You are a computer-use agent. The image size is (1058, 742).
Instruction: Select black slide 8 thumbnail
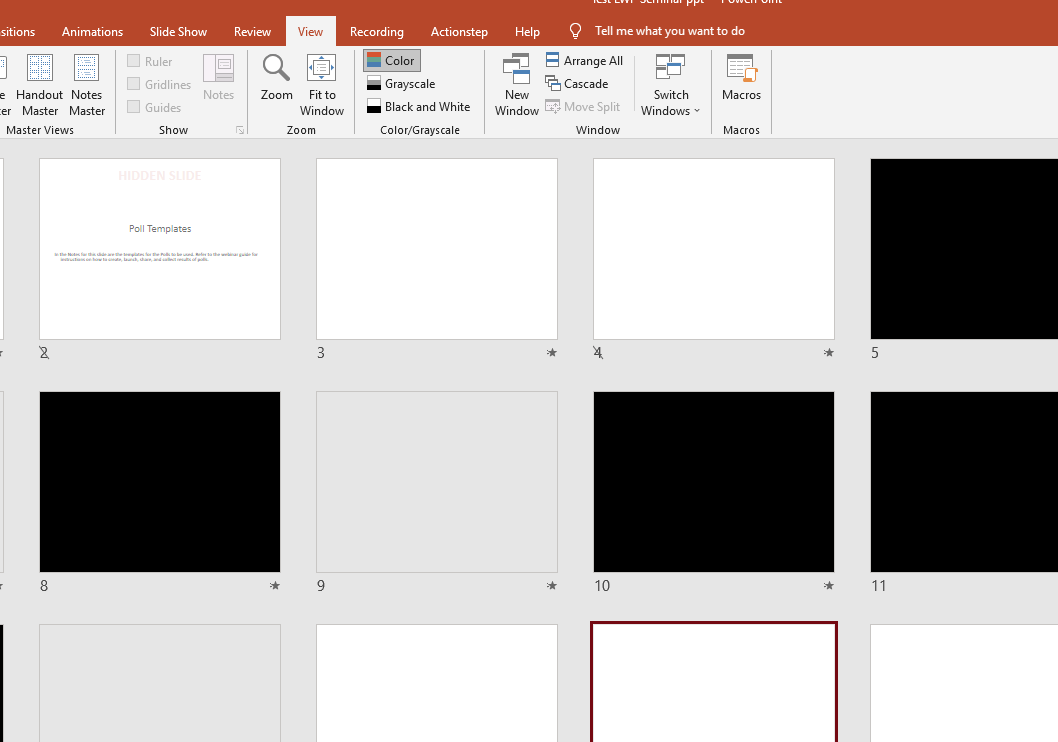click(160, 482)
